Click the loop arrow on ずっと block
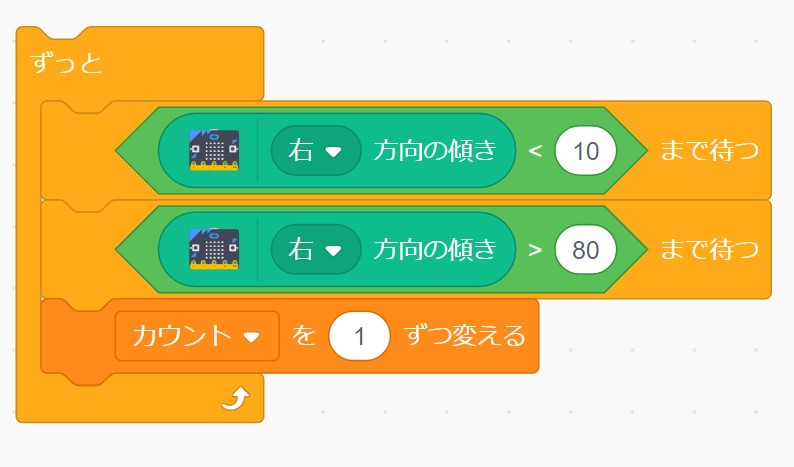Image resolution: width=794 pixels, height=467 pixels. click(233, 400)
